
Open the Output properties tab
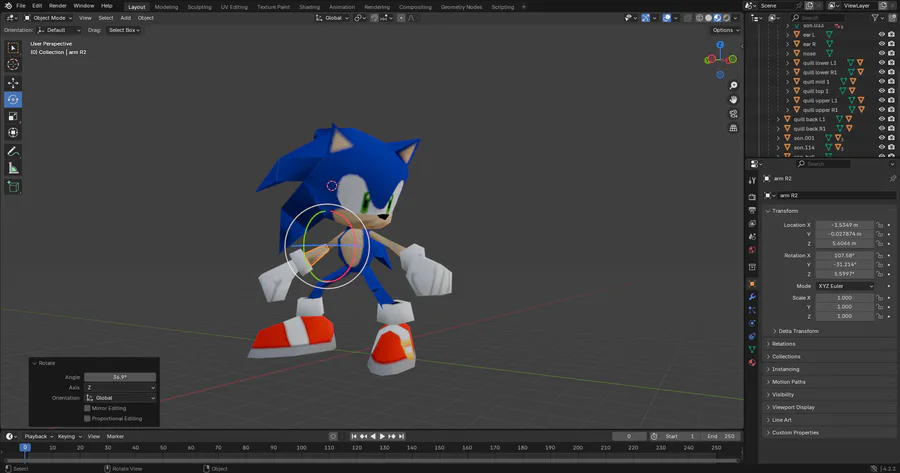pos(752,210)
